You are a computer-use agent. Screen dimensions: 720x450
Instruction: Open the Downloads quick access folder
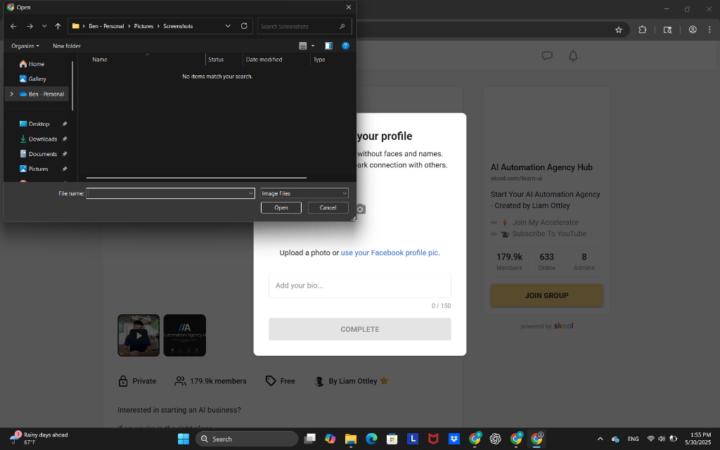(x=38, y=139)
